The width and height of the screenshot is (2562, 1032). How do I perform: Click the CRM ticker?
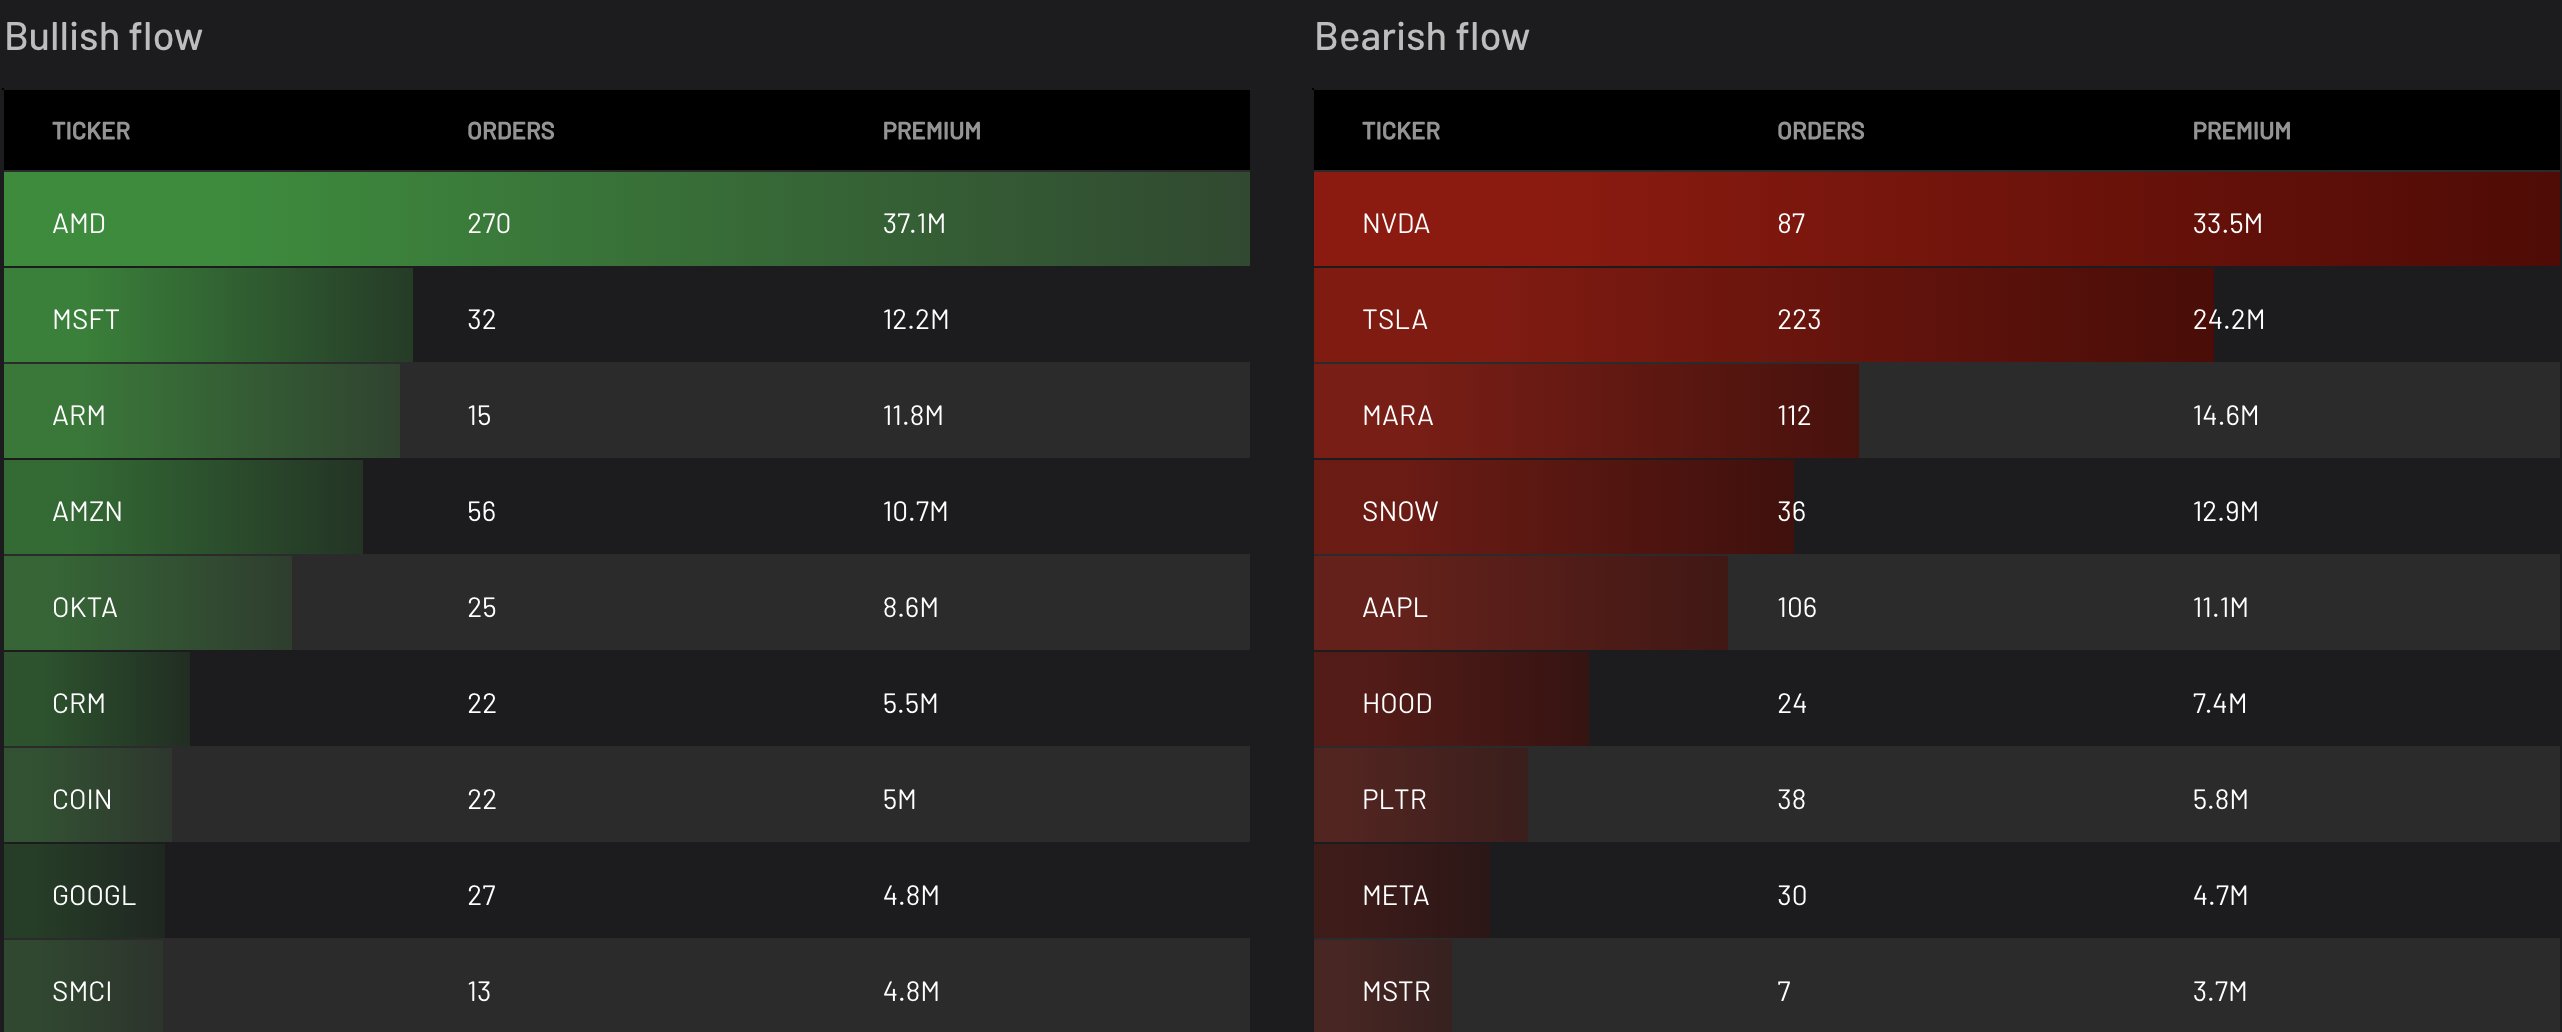click(x=79, y=703)
